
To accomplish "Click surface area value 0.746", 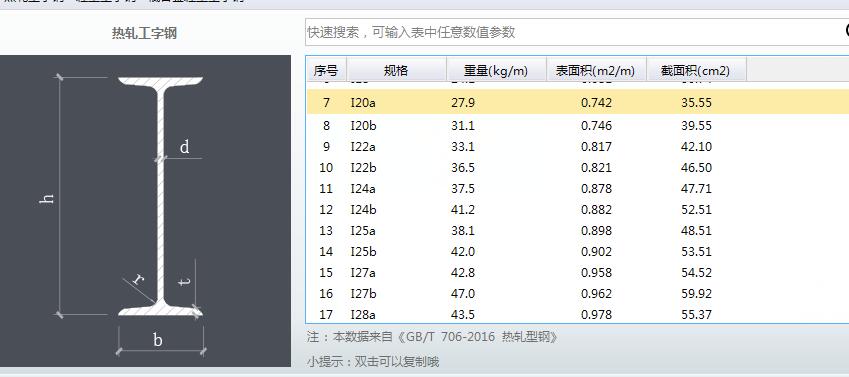I will pos(597,126).
